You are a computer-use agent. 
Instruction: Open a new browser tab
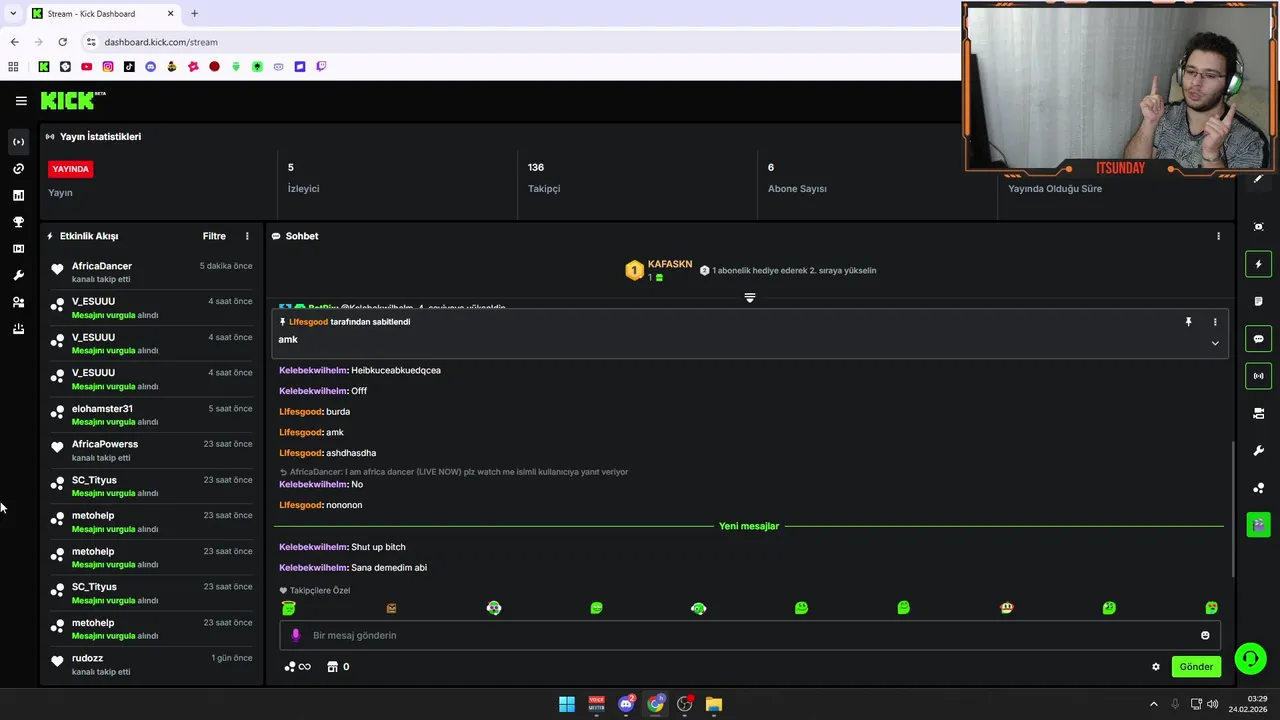point(194,14)
